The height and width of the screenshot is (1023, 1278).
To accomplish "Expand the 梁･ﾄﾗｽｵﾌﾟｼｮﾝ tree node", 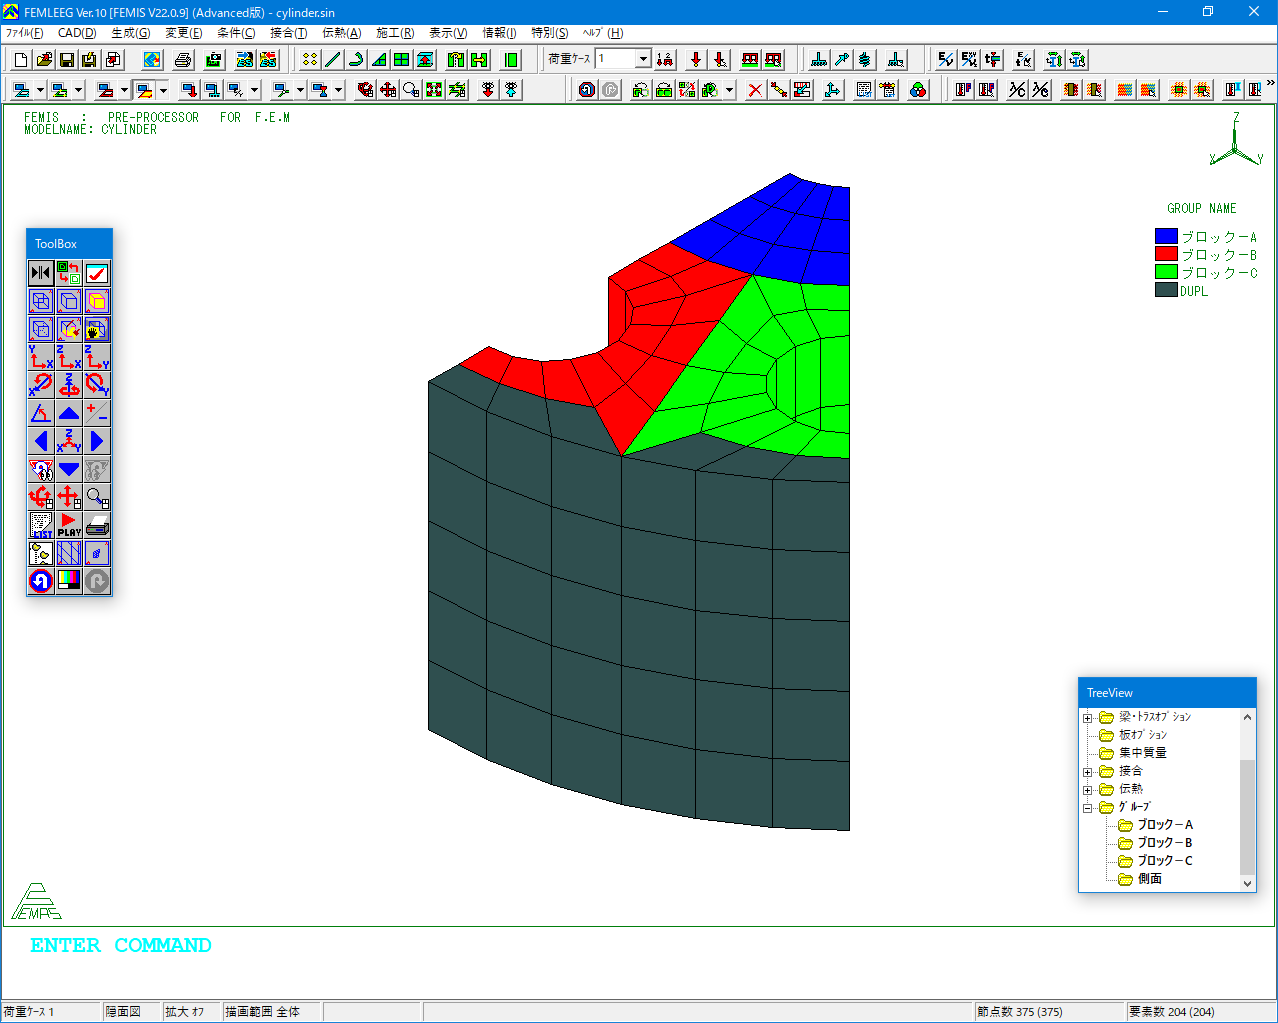I will coord(1088,718).
